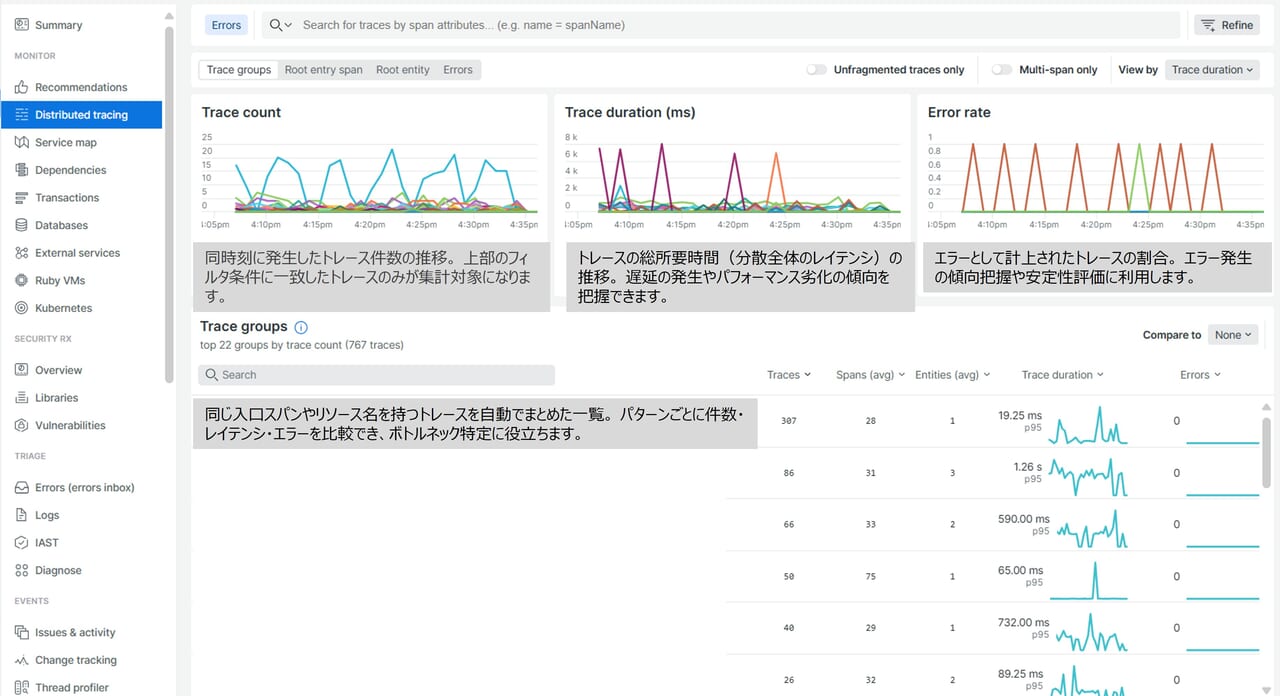
Task: Open the Service map sidebar icon
Action: [x=22, y=143]
